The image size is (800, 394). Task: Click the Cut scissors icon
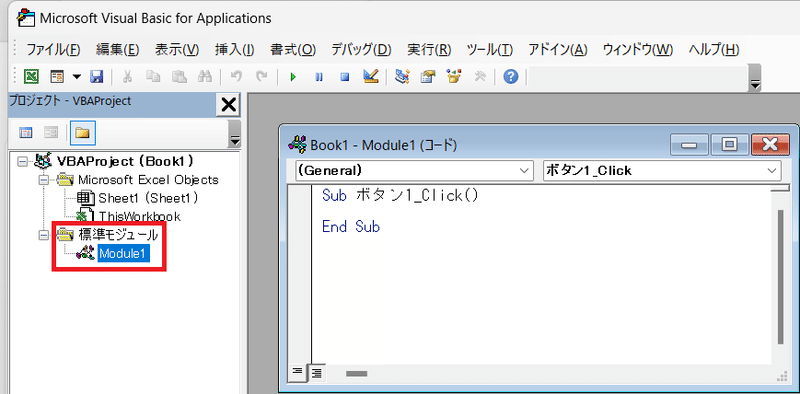pos(128,77)
